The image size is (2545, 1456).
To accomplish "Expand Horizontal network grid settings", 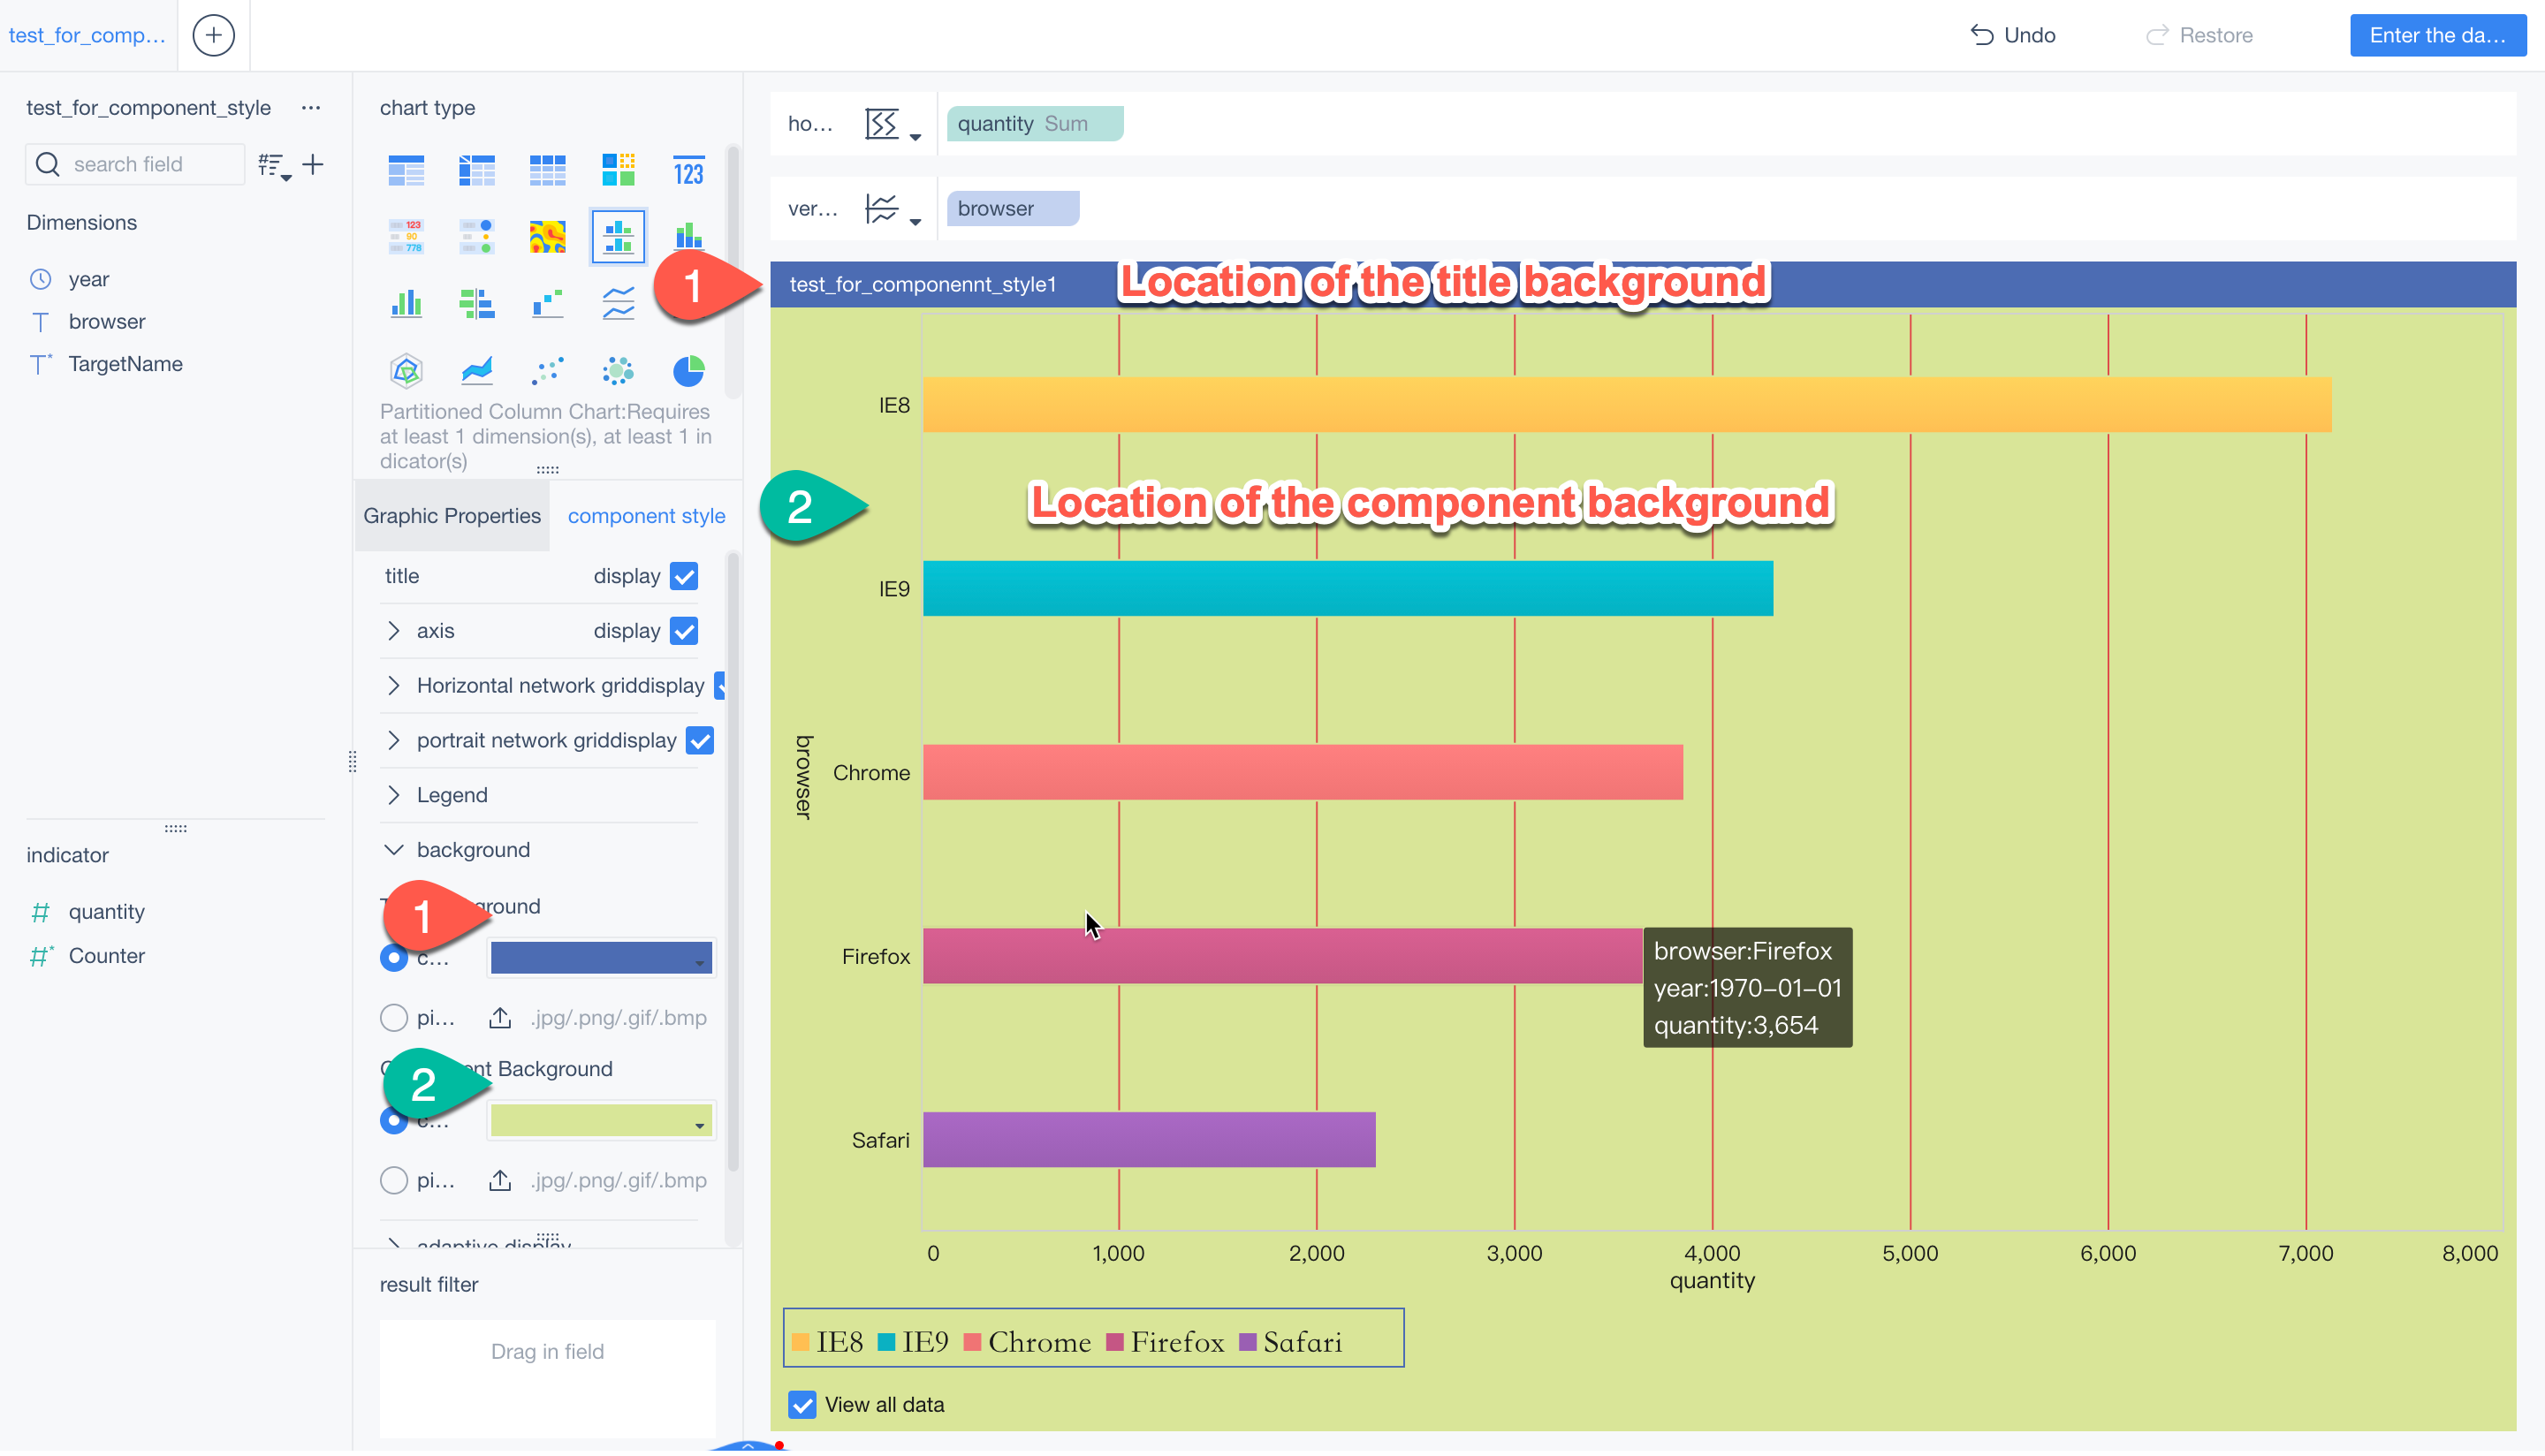I will [394, 686].
